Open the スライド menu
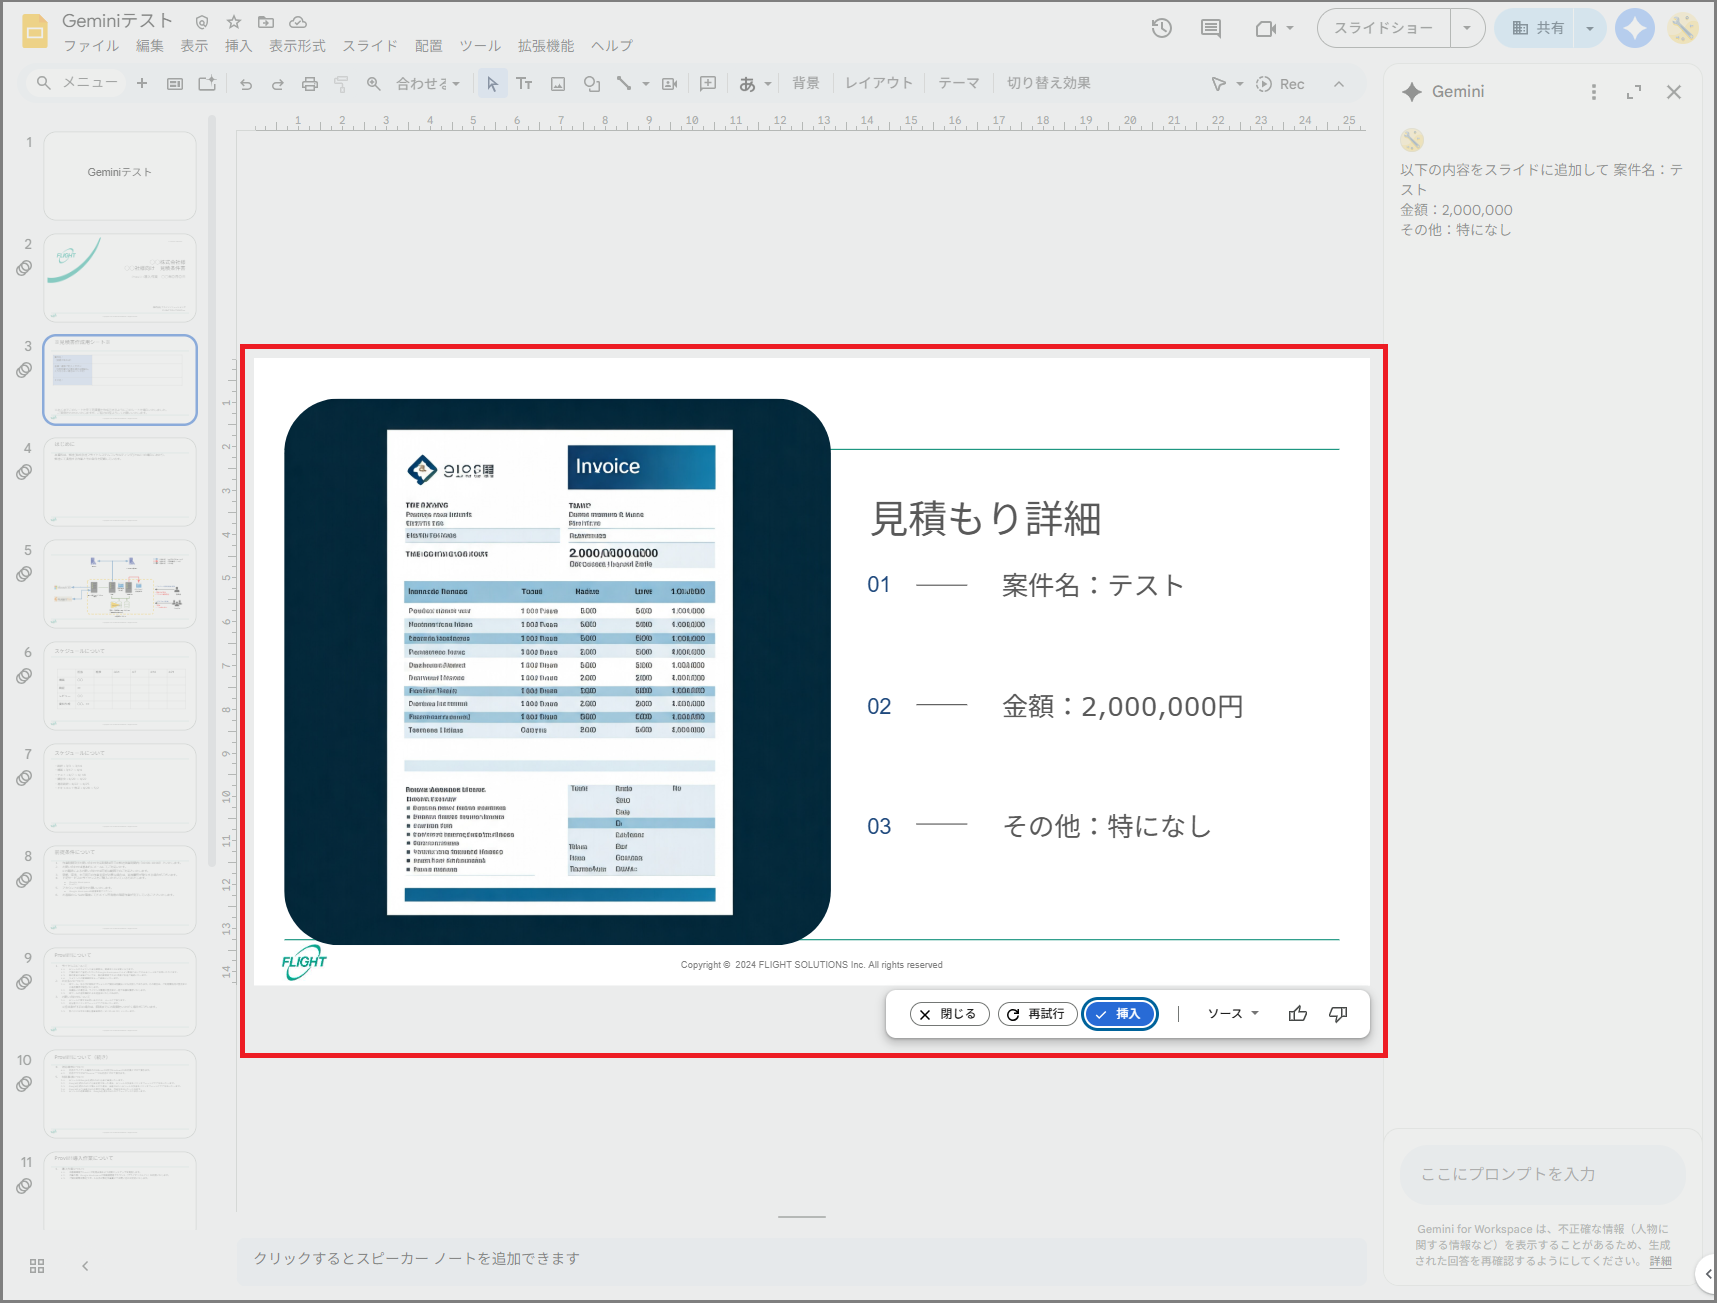This screenshot has height=1303, width=1717. tap(370, 46)
